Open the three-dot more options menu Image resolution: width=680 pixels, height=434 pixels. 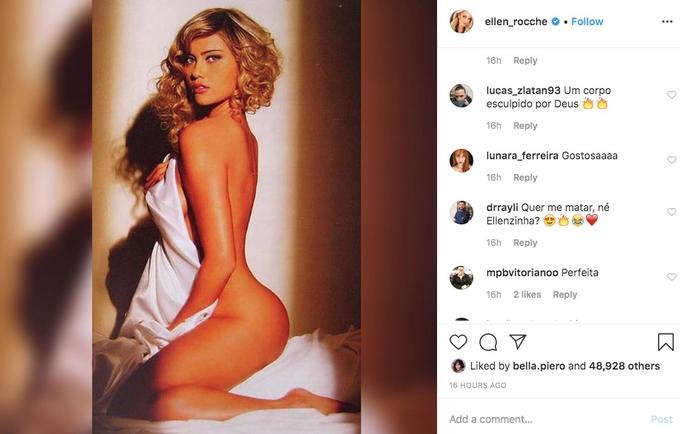(667, 22)
